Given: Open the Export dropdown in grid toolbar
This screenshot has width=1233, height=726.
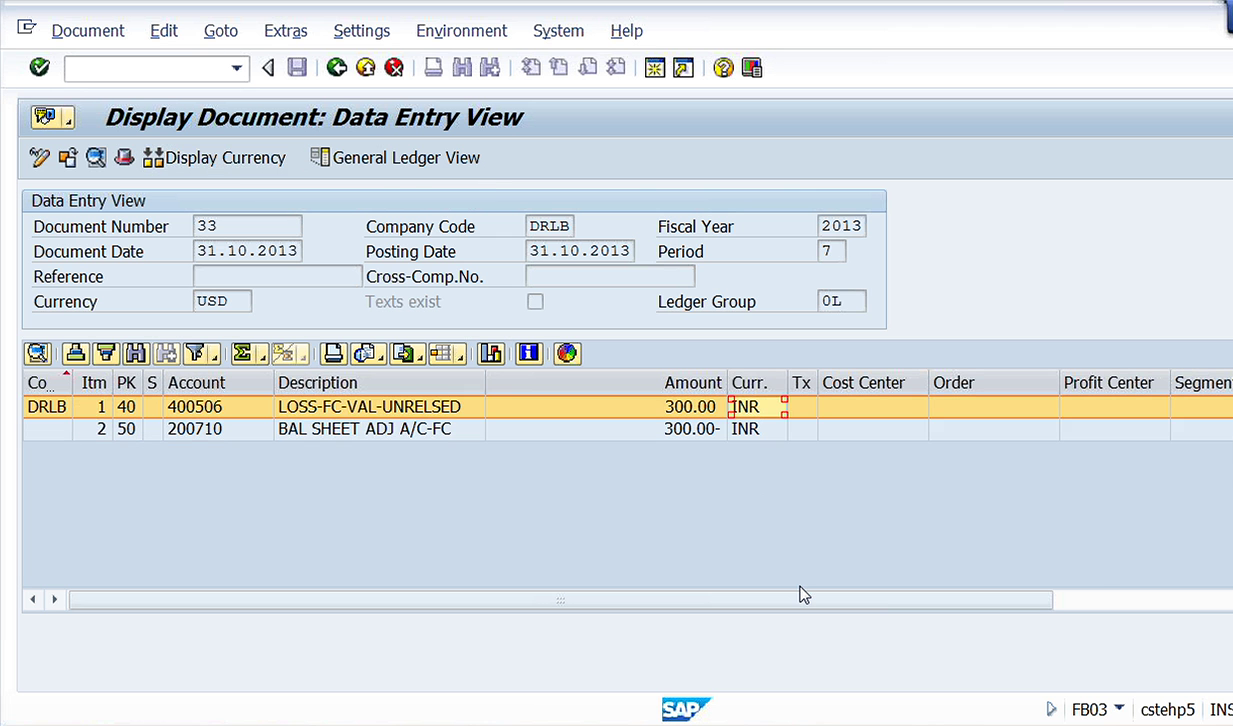Looking at the screenshot, I should [x=408, y=353].
